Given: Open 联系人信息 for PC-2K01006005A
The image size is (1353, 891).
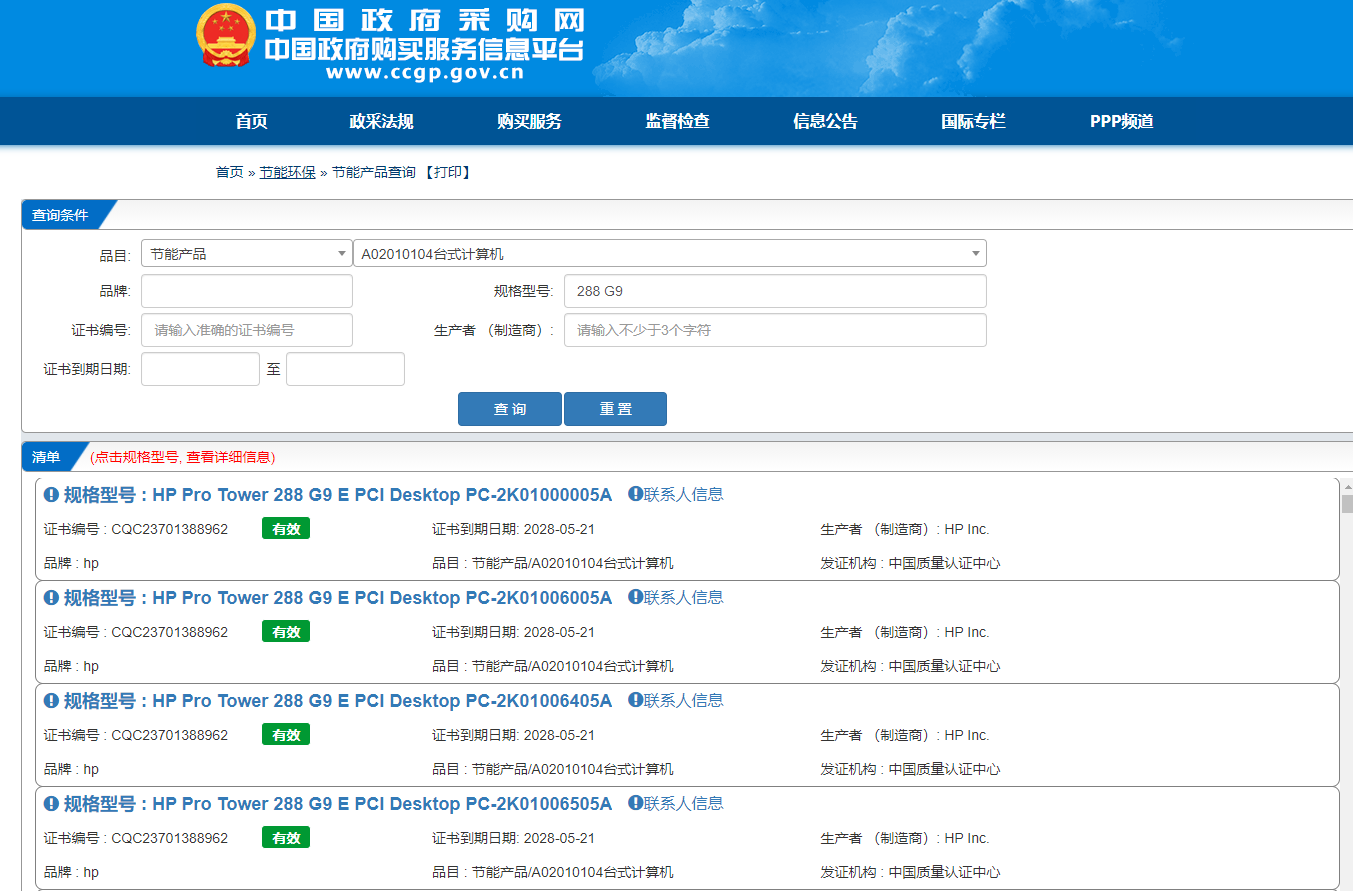Looking at the screenshot, I should tap(683, 597).
